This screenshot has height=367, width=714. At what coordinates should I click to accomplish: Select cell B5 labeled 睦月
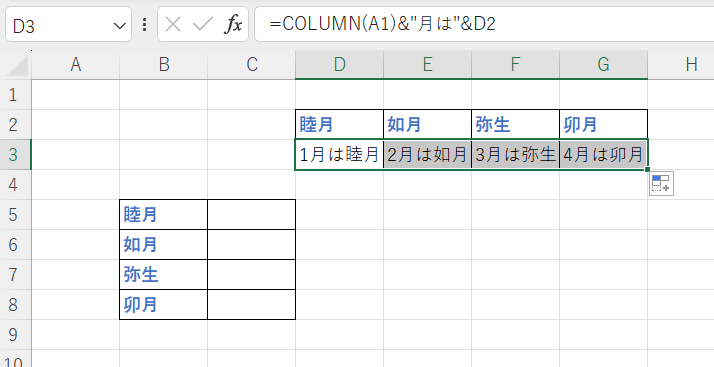tap(163, 214)
